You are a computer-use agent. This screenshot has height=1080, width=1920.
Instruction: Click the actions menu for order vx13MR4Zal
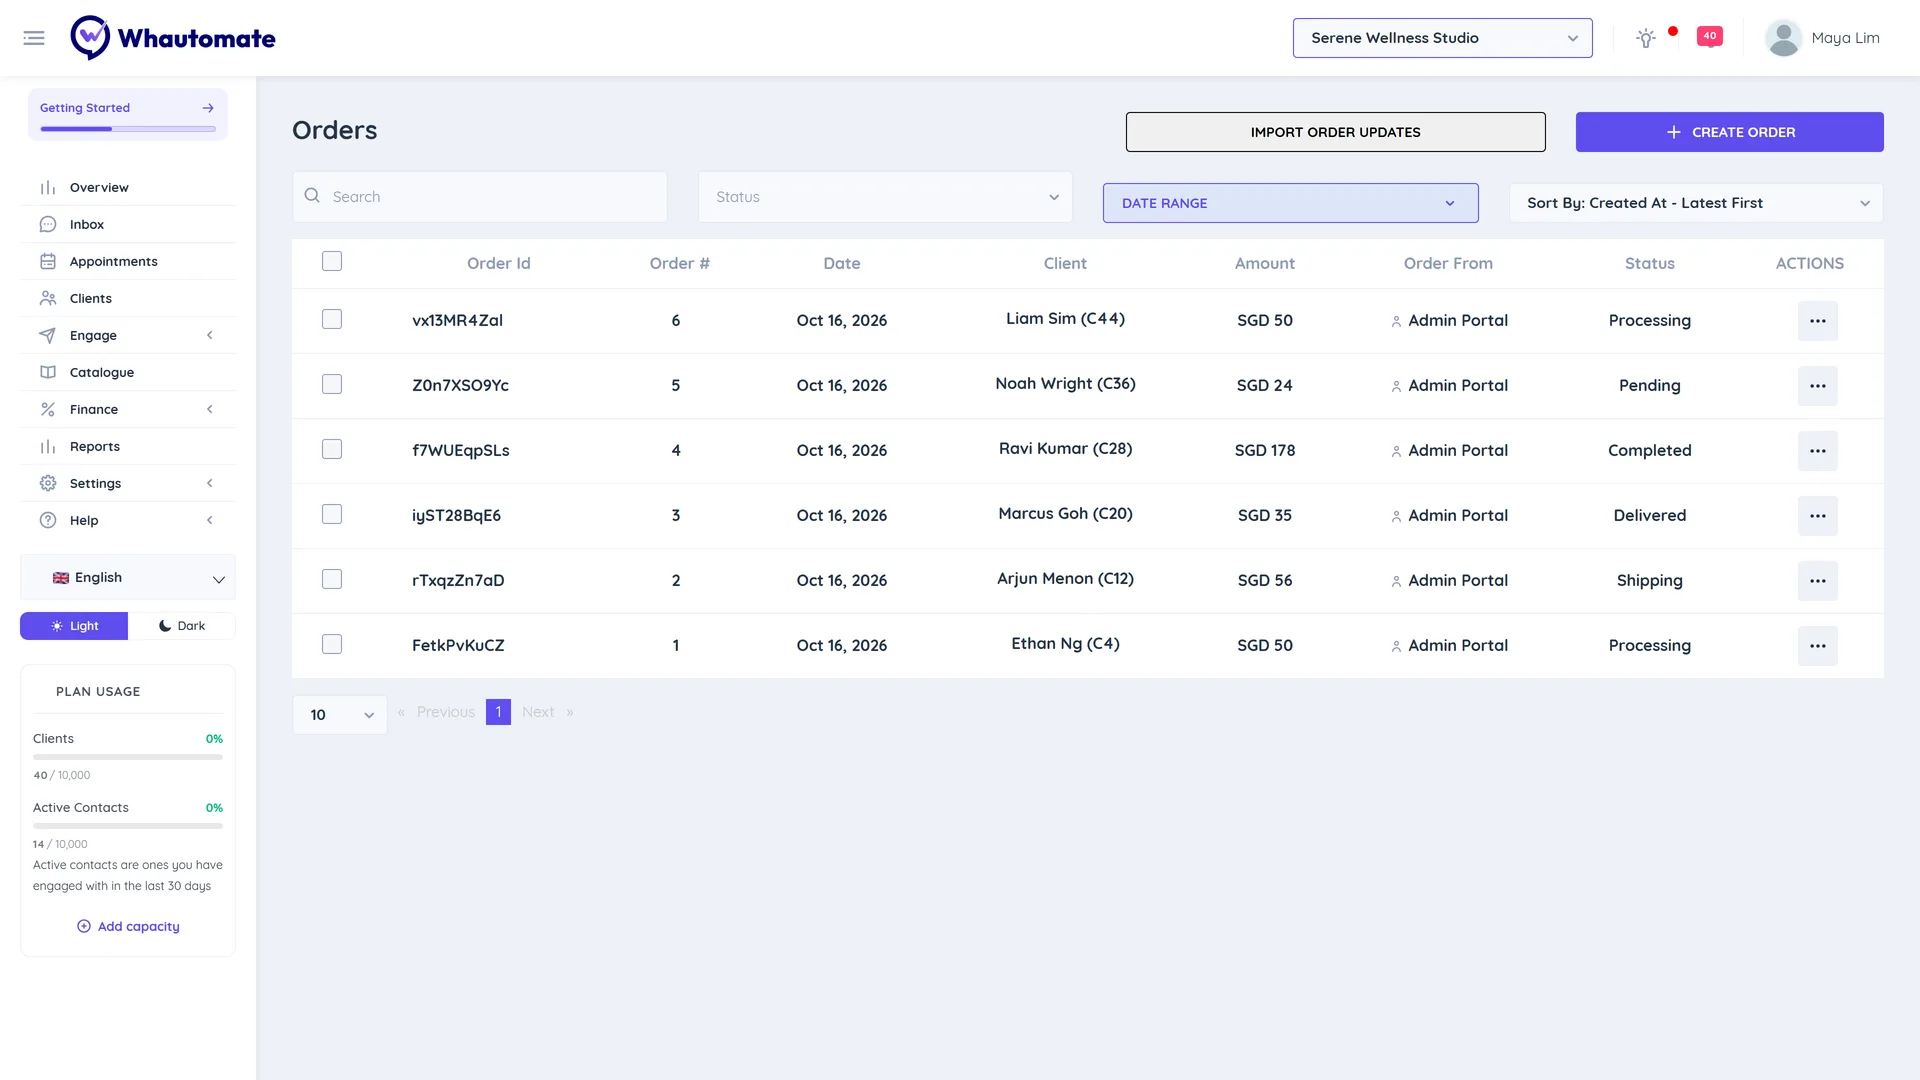1818,321
